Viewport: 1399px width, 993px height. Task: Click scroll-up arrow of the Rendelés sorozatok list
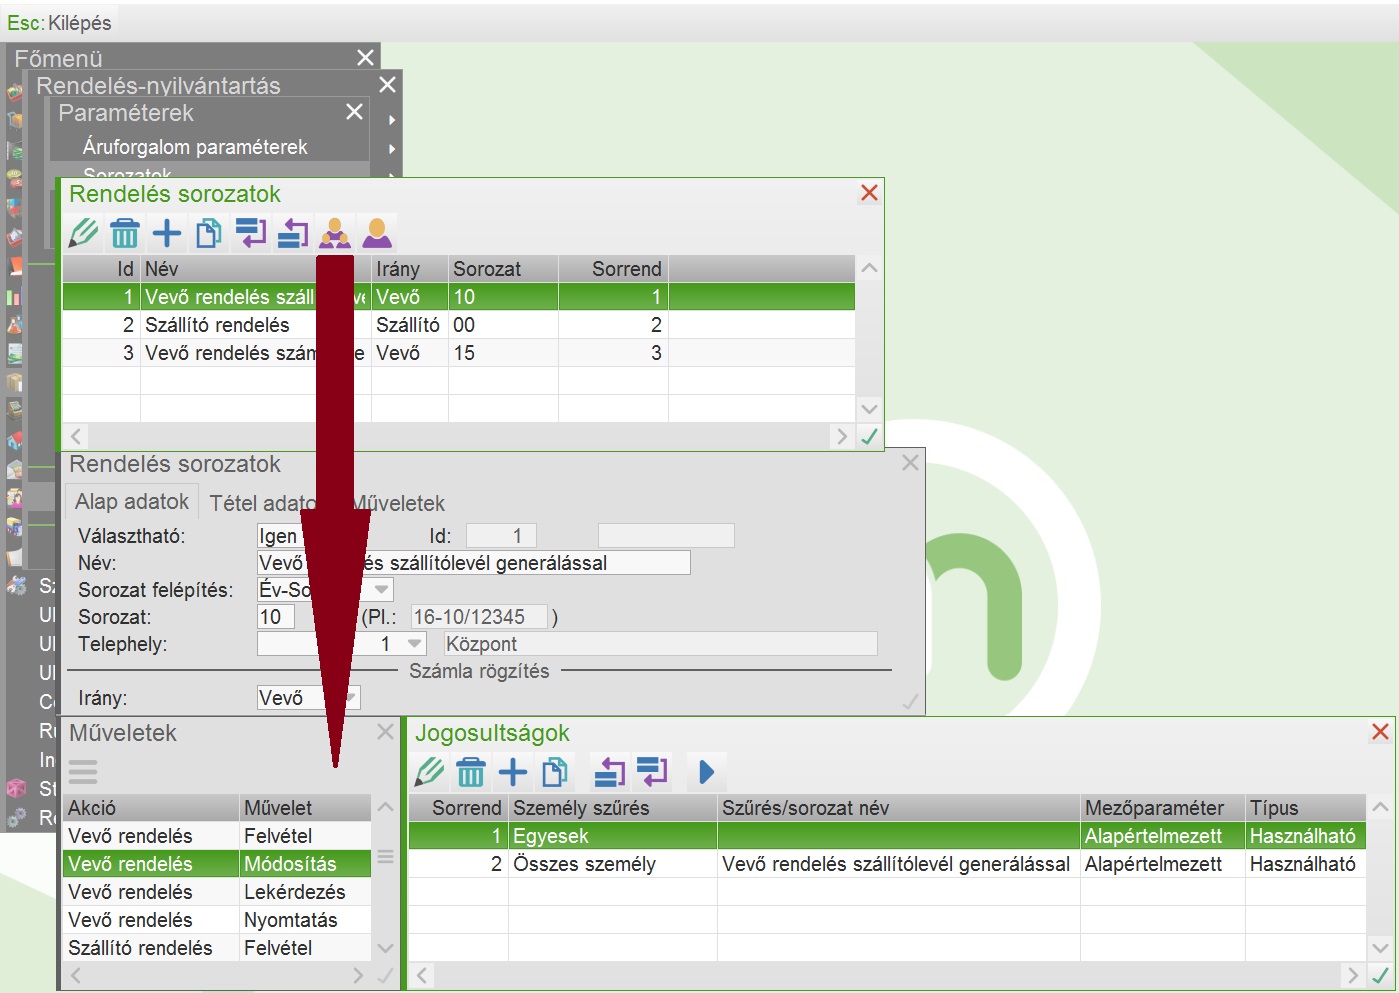coord(870,268)
